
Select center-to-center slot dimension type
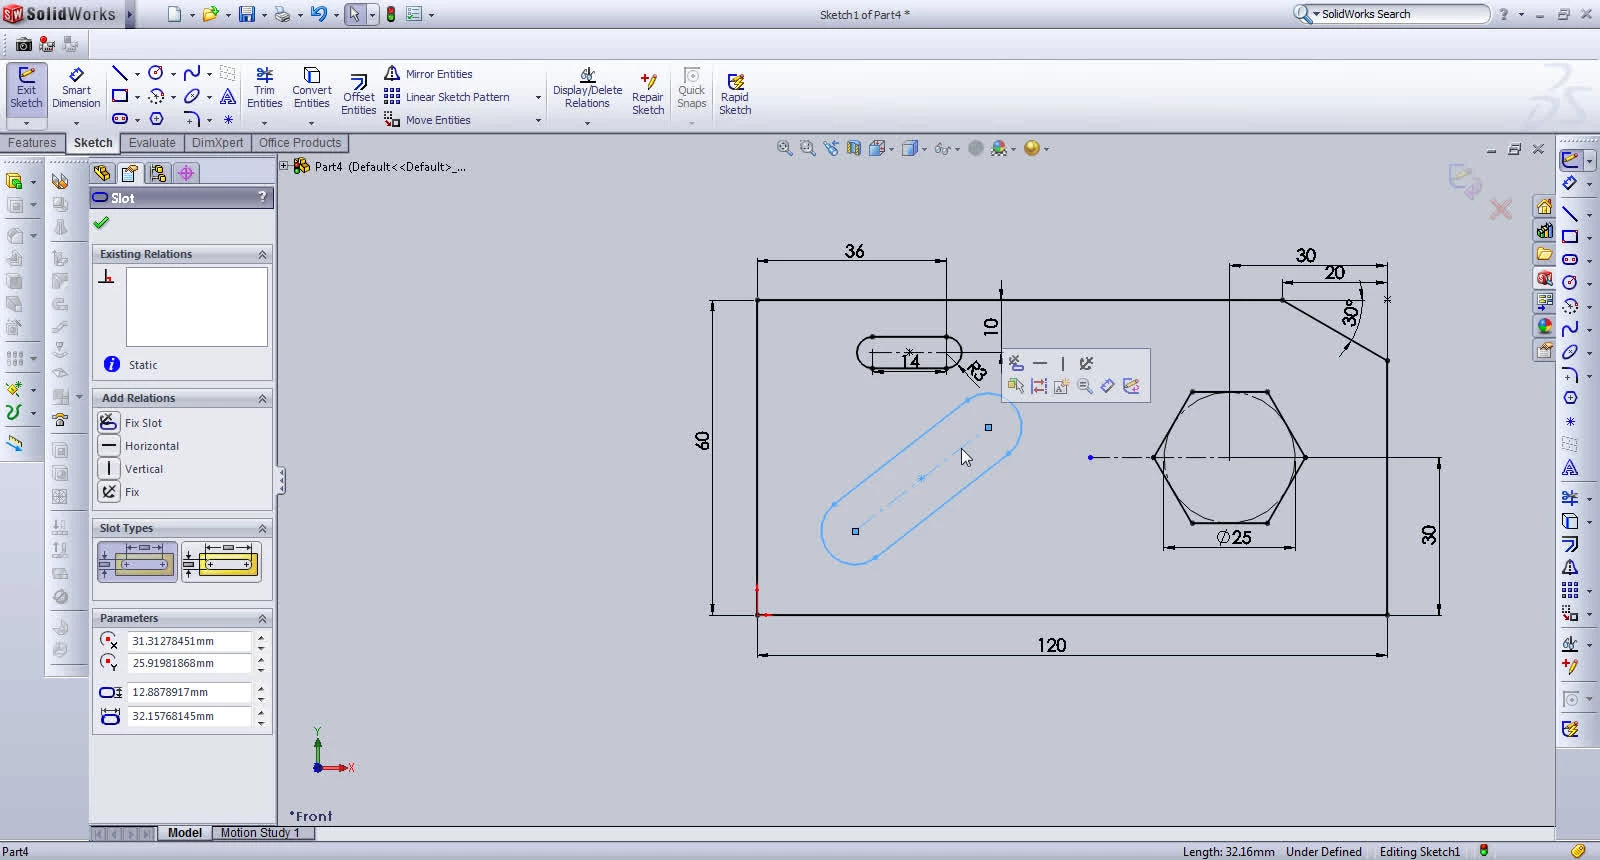pyautogui.click(x=137, y=561)
